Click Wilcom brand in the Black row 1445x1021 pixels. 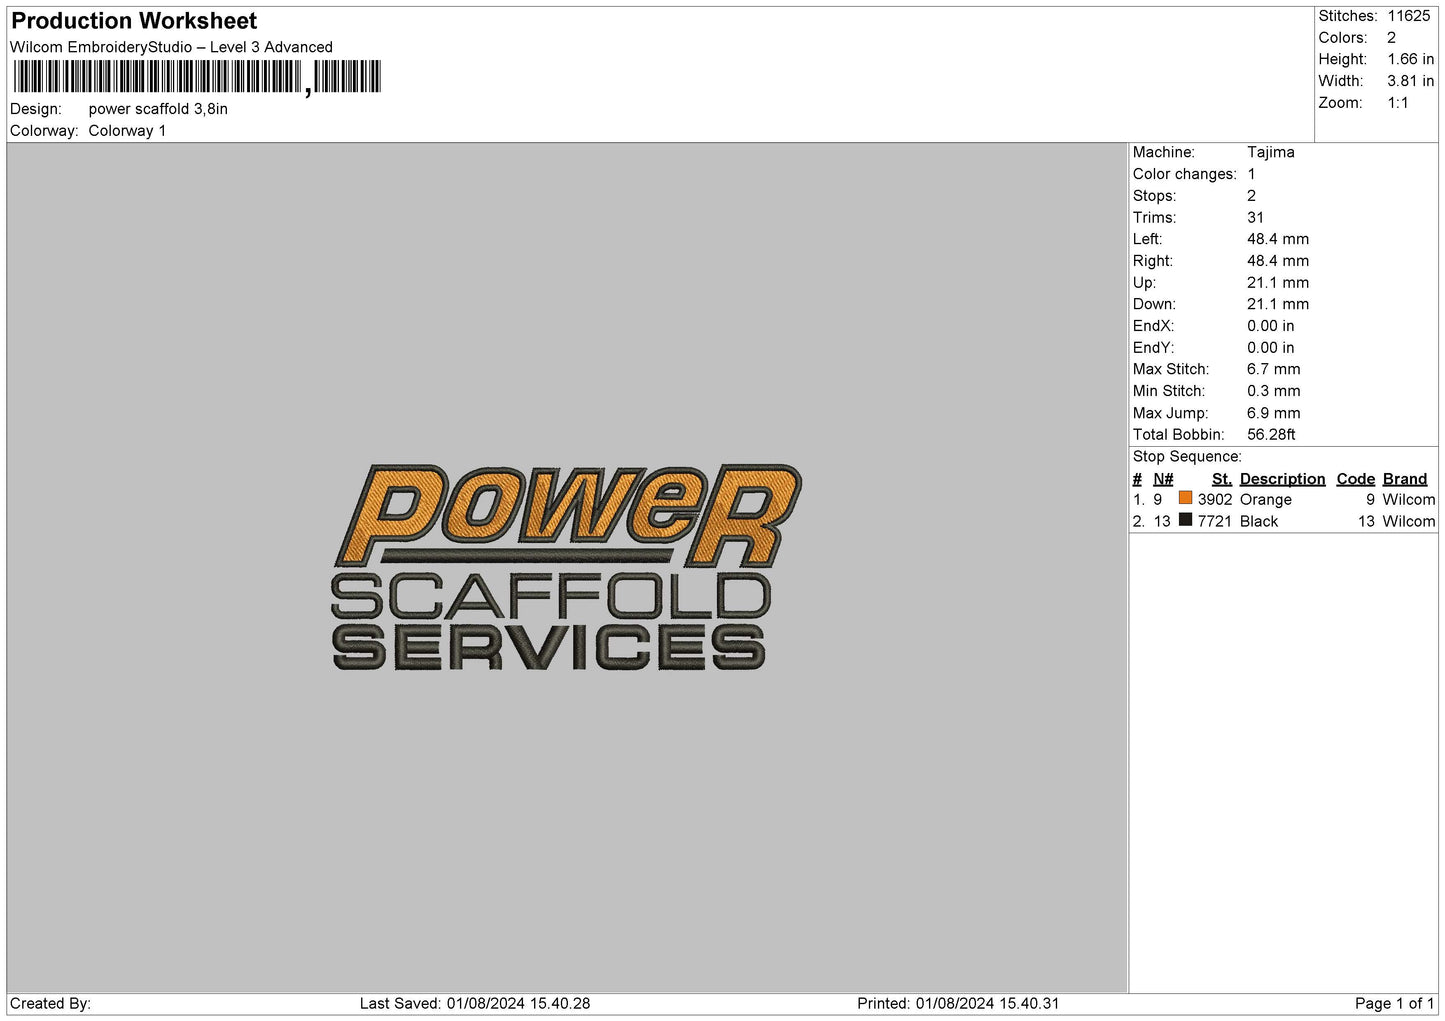(x=1408, y=522)
